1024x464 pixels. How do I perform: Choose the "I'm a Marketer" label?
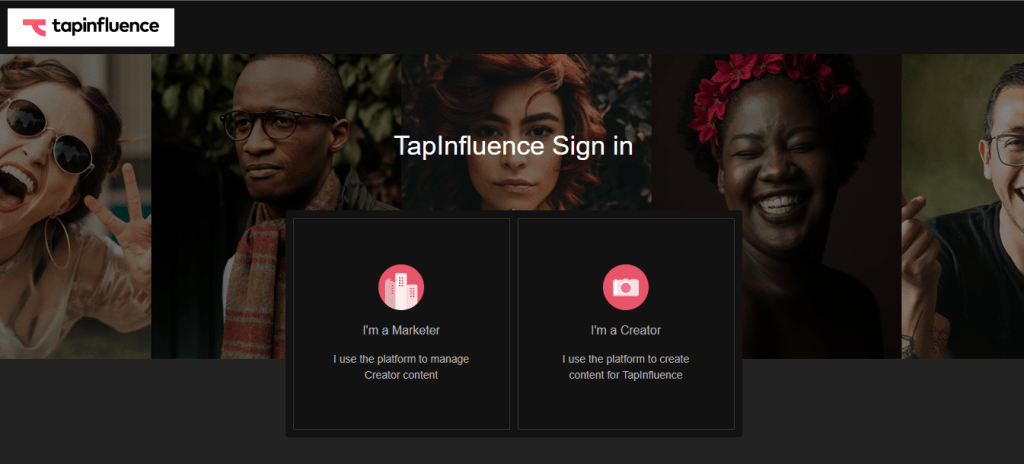tap(401, 331)
